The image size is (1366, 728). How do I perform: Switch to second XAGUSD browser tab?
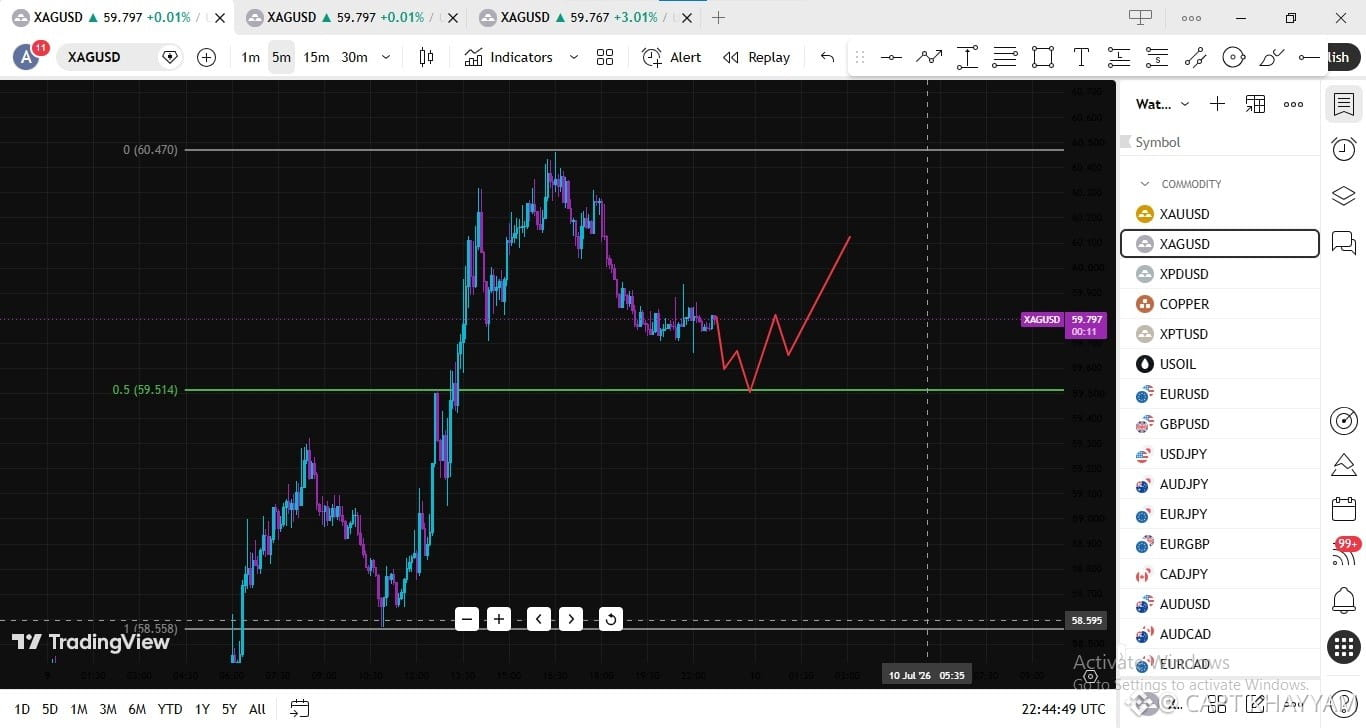(351, 17)
